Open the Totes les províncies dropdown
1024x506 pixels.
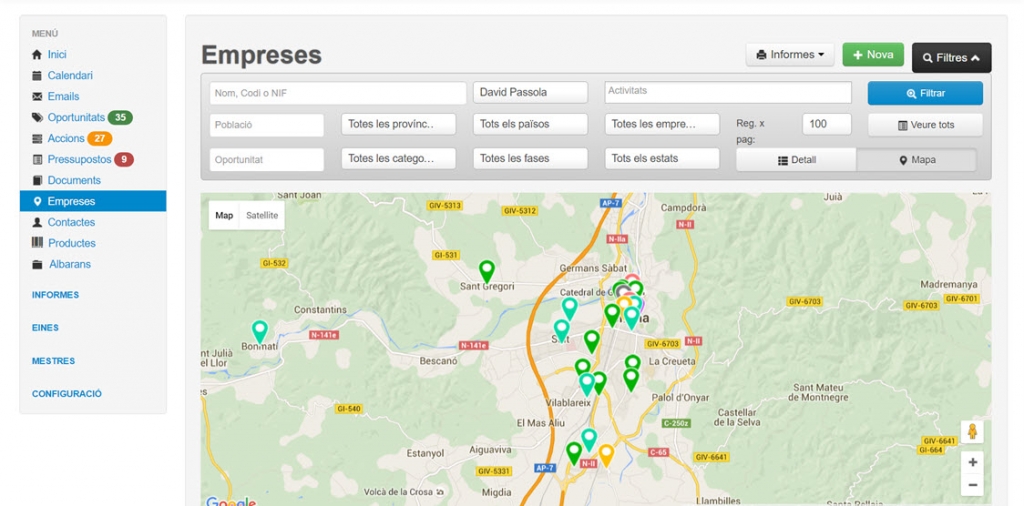pyautogui.click(x=398, y=124)
